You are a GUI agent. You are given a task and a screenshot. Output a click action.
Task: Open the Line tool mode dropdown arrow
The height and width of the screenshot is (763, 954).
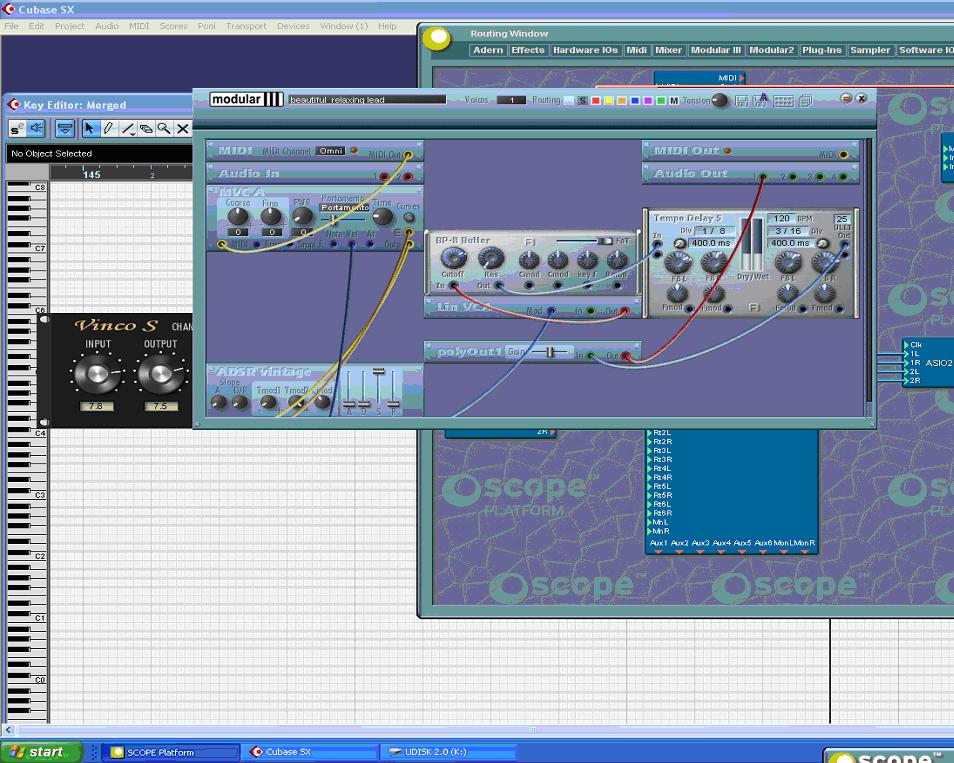132,133
